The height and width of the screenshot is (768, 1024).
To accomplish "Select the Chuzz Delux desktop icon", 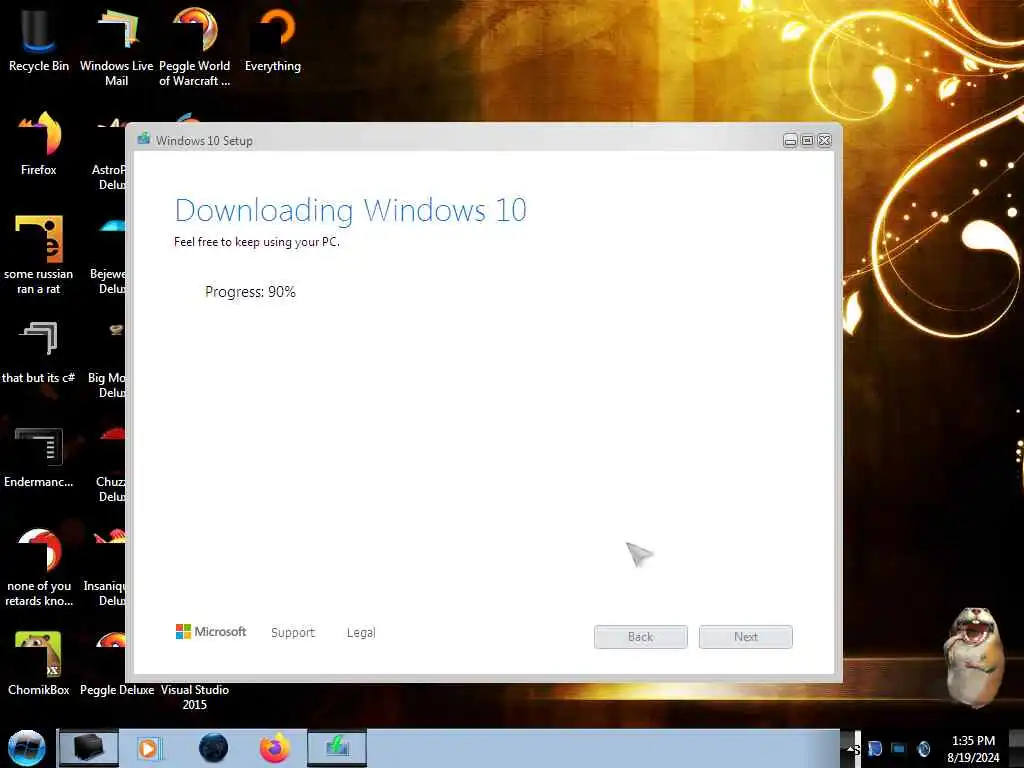I will point(110,464).
